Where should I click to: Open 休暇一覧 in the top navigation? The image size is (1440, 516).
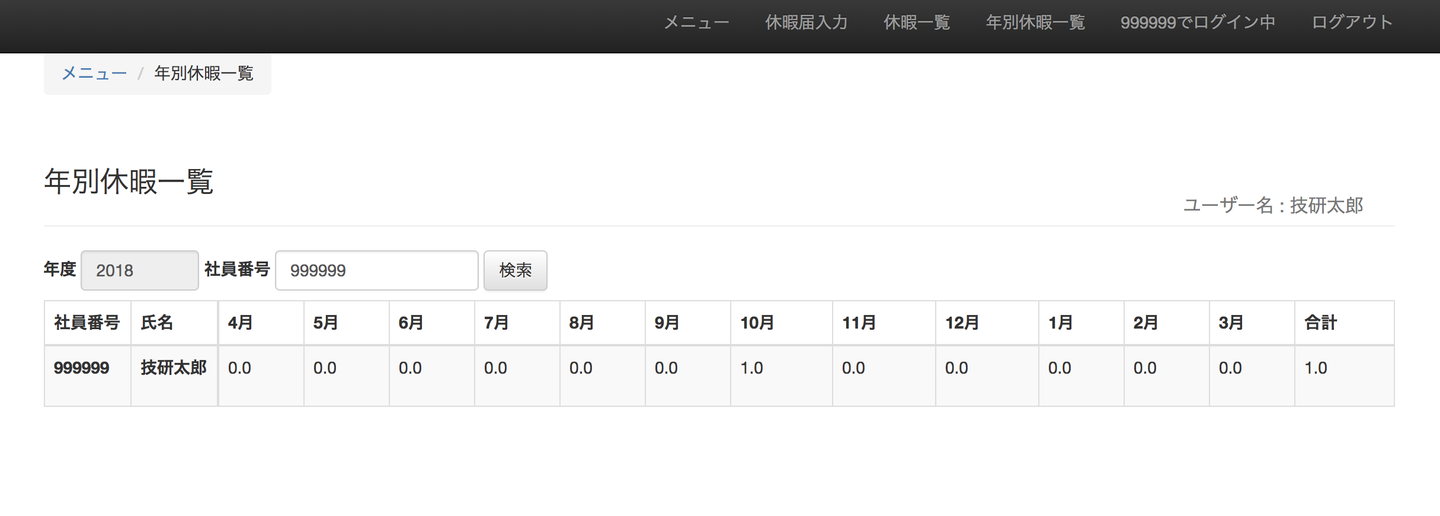click(916, 22)
